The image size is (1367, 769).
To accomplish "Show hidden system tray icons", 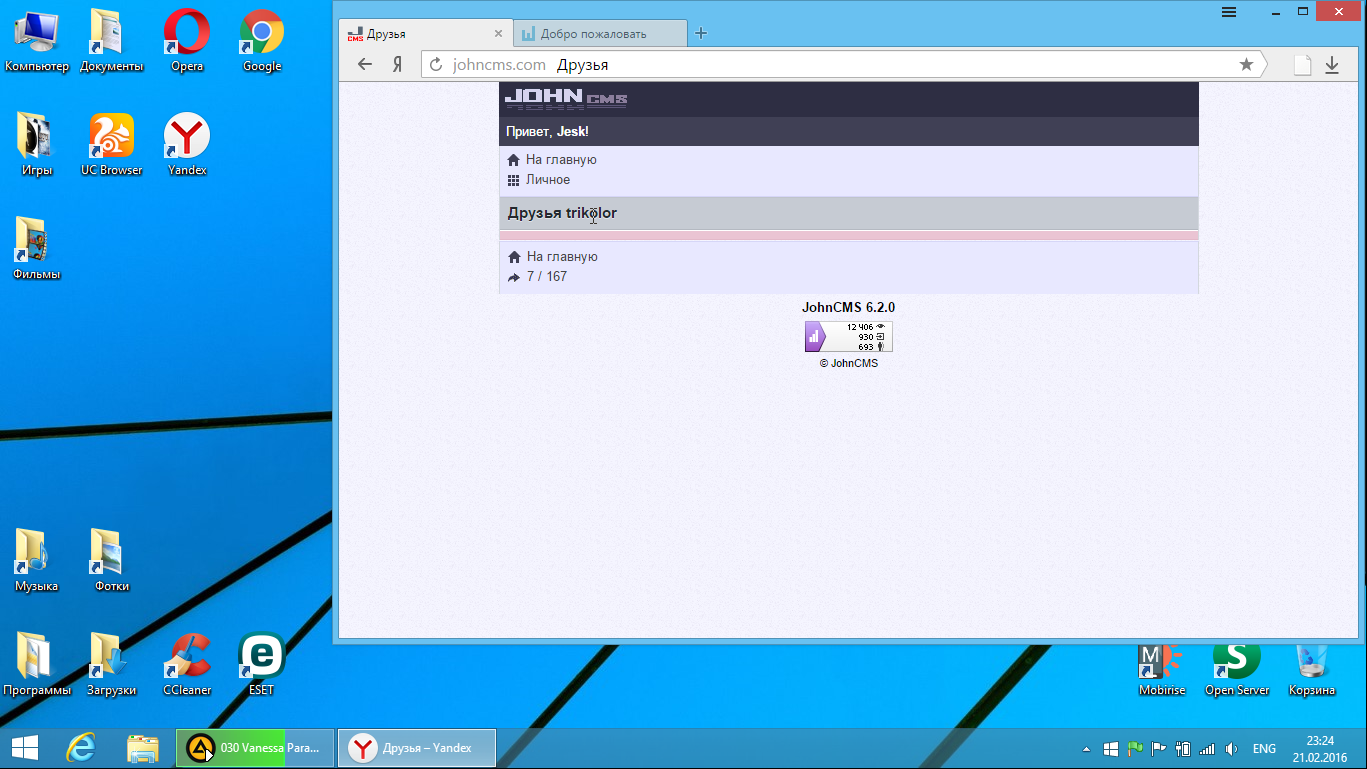I will point(1087,749).
